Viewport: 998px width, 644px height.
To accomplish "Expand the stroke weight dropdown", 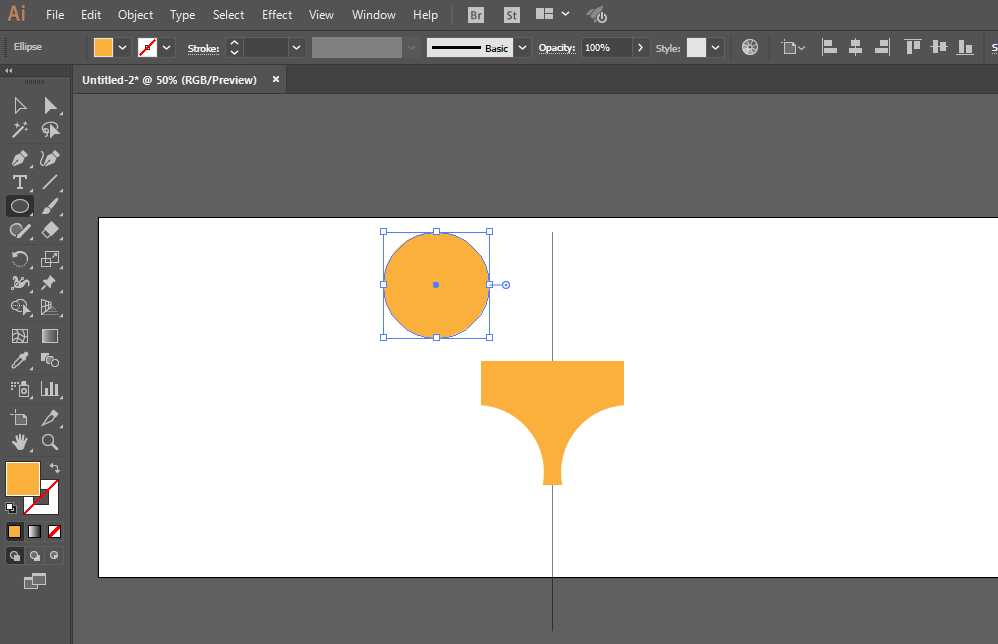I will (297, 47).
